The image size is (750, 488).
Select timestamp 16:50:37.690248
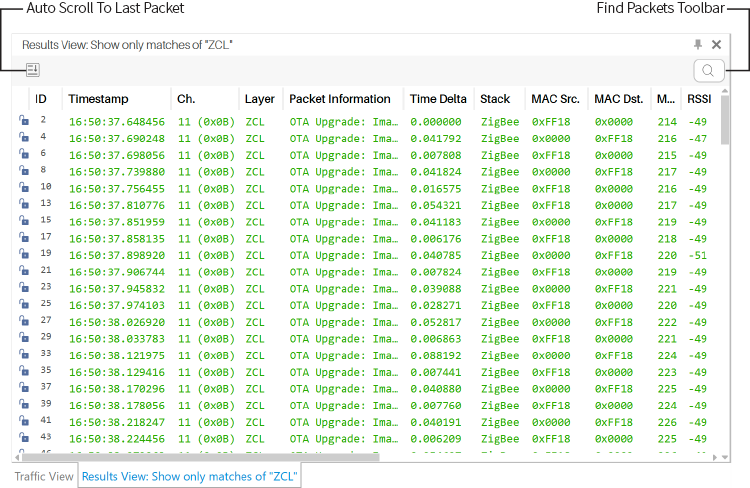click(117, 139)
